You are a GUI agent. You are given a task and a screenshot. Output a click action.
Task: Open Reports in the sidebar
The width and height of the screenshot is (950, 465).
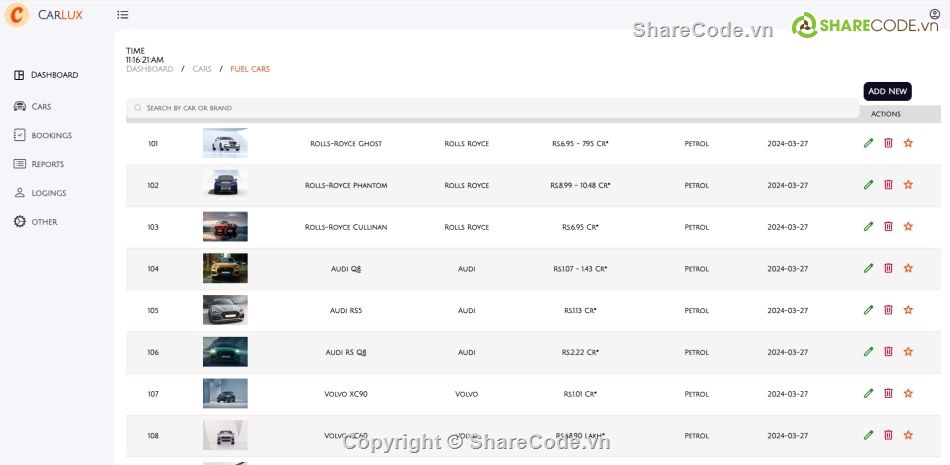[x=39, y=164]
